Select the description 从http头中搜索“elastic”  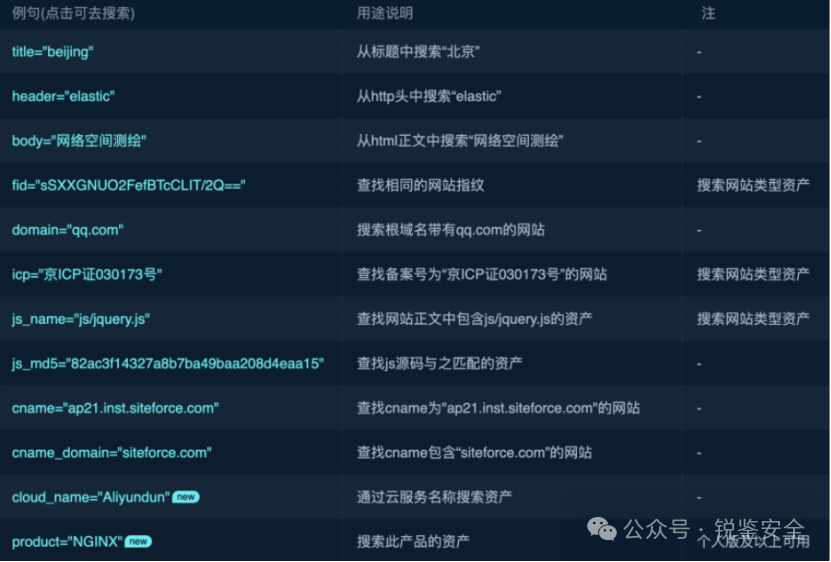429,96
